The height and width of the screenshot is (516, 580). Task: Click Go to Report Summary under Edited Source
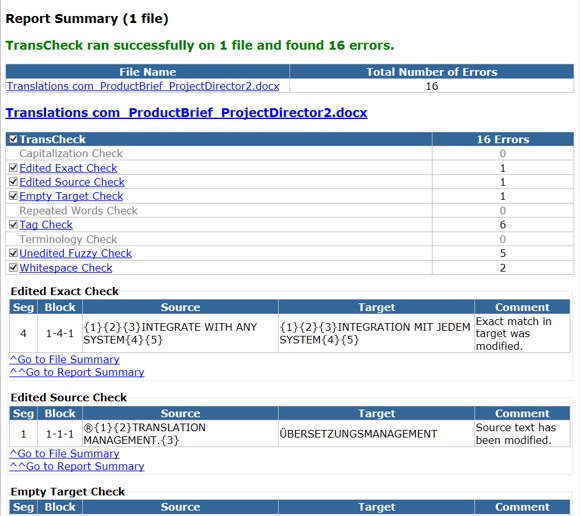pyautogui.click(x=77, y=466)
